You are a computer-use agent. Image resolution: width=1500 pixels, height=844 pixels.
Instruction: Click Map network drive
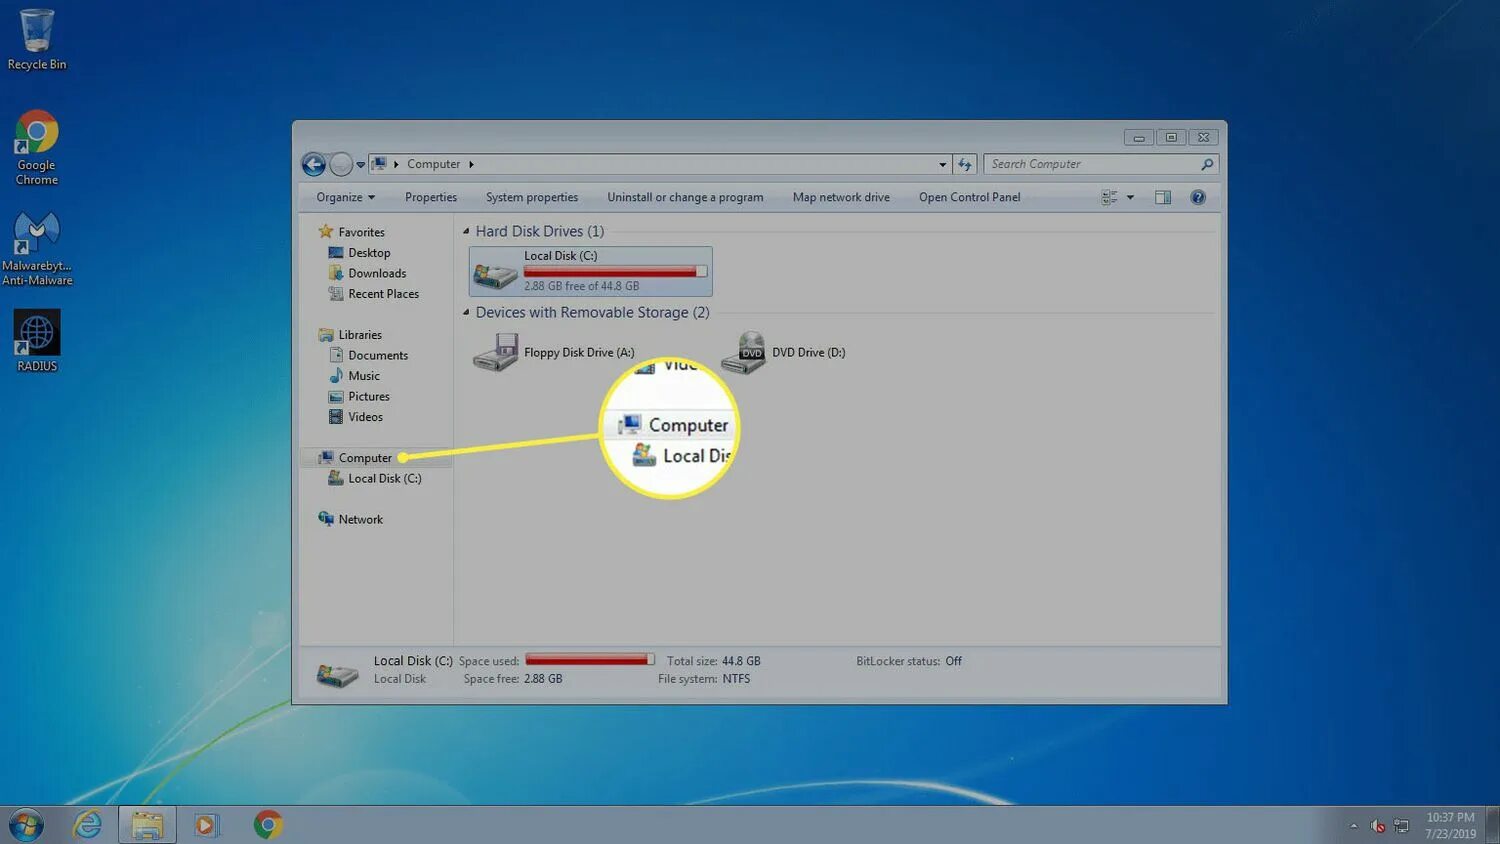pos(841,197)
